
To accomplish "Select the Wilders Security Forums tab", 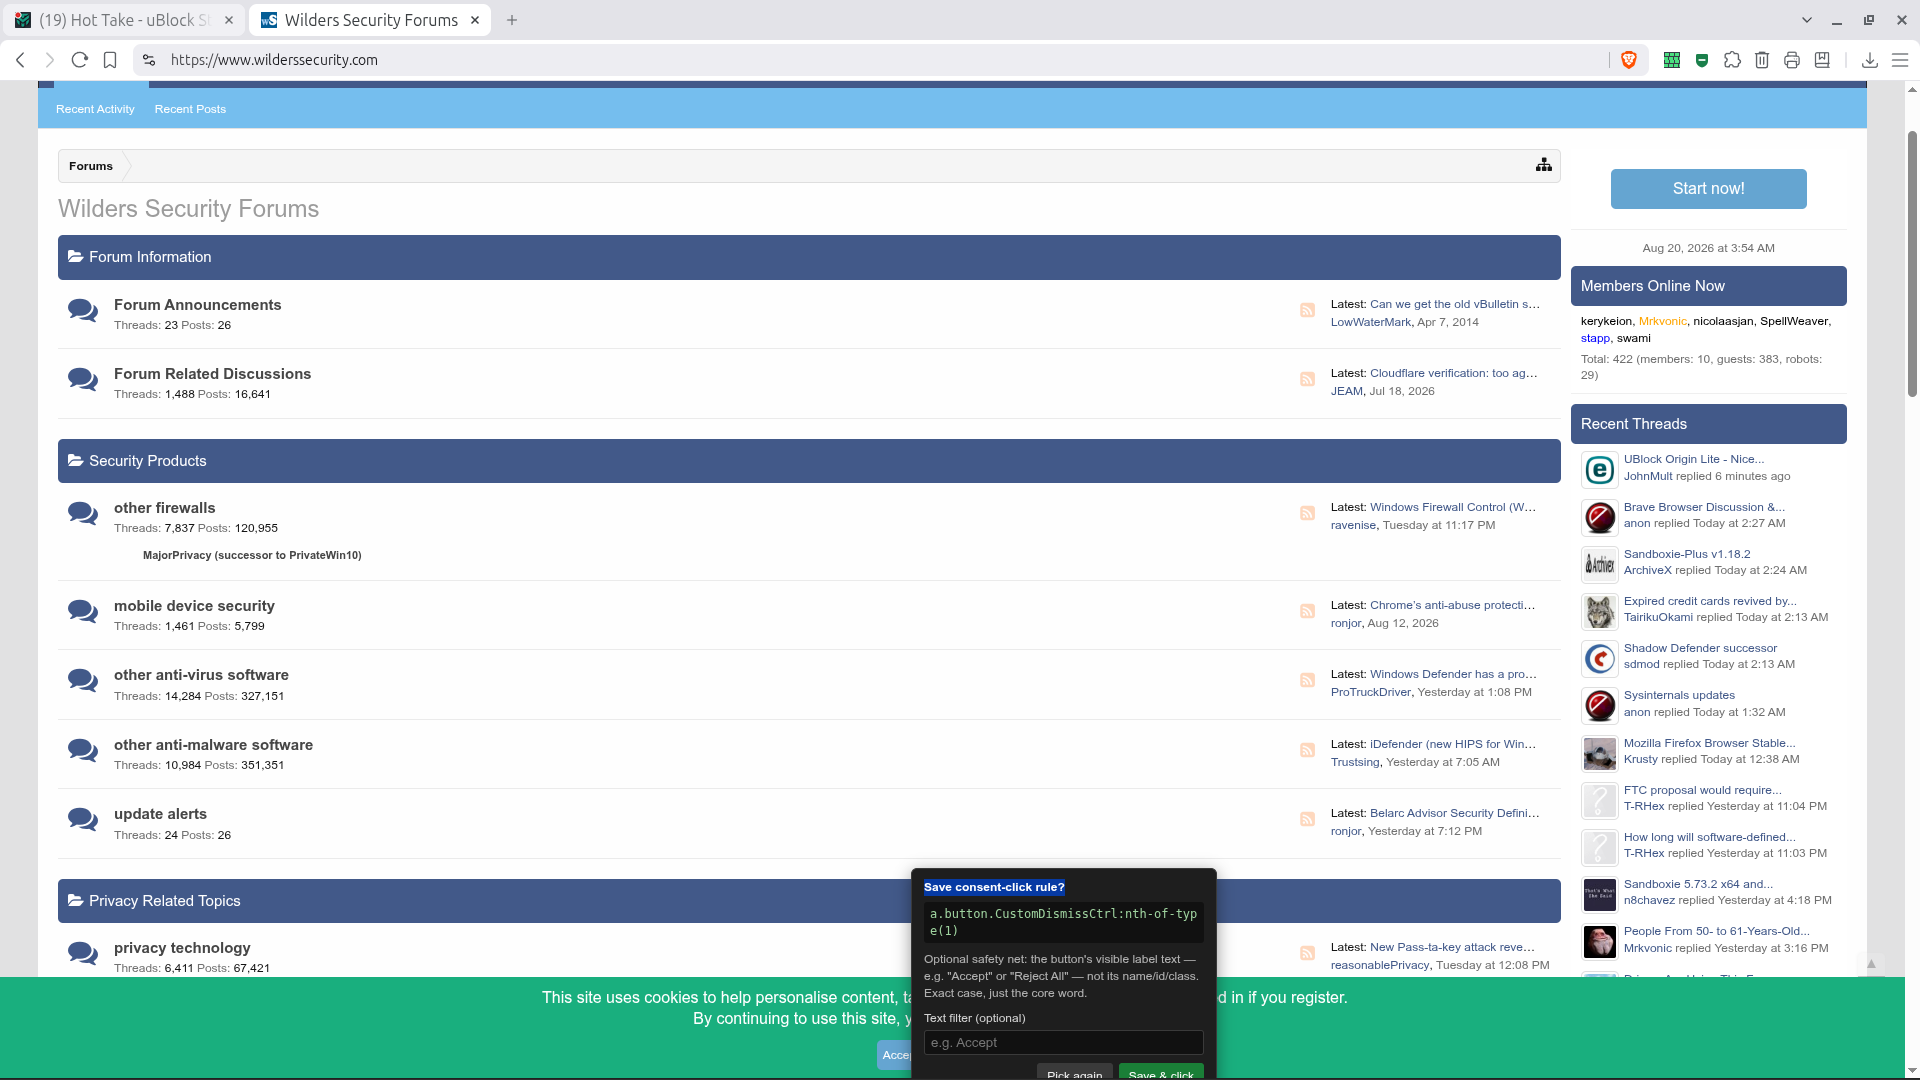I will 370,20.
